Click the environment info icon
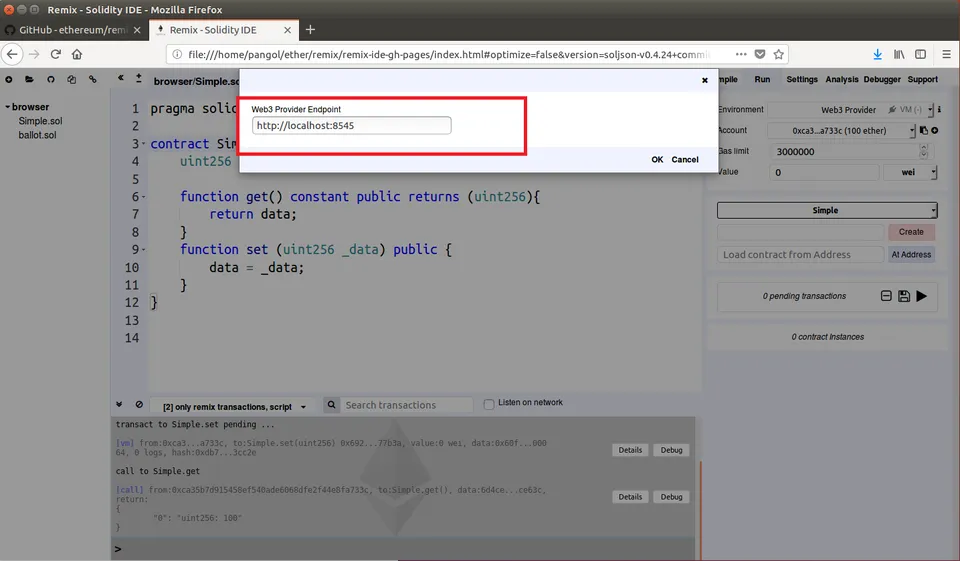Viewport: 960px width, 561px height. click(939, 110)
